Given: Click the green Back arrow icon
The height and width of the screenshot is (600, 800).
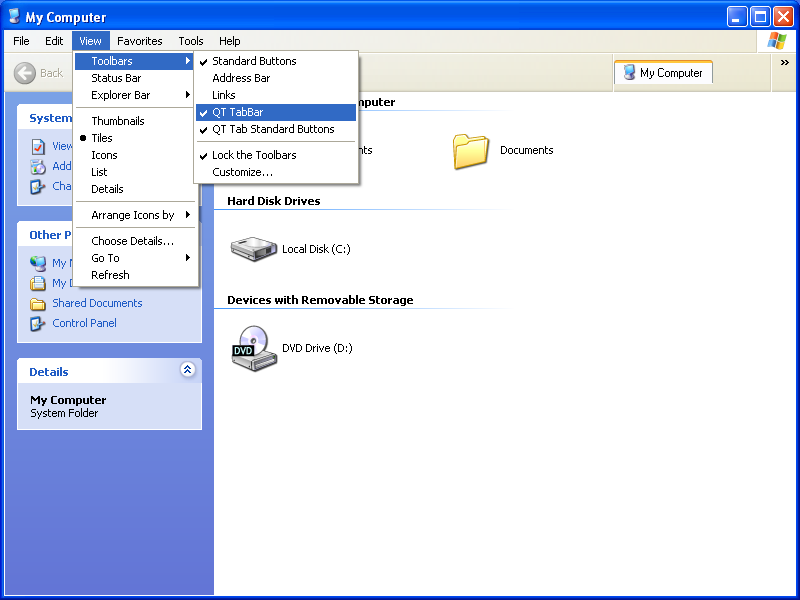Looking at the screenshot, I should (25, 73).
